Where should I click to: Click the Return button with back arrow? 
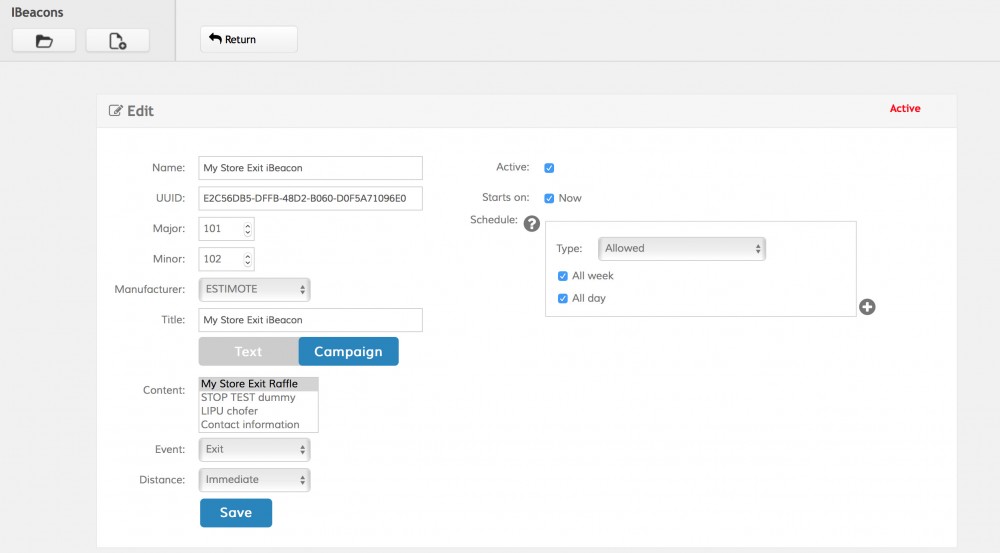tap(248, 40)
